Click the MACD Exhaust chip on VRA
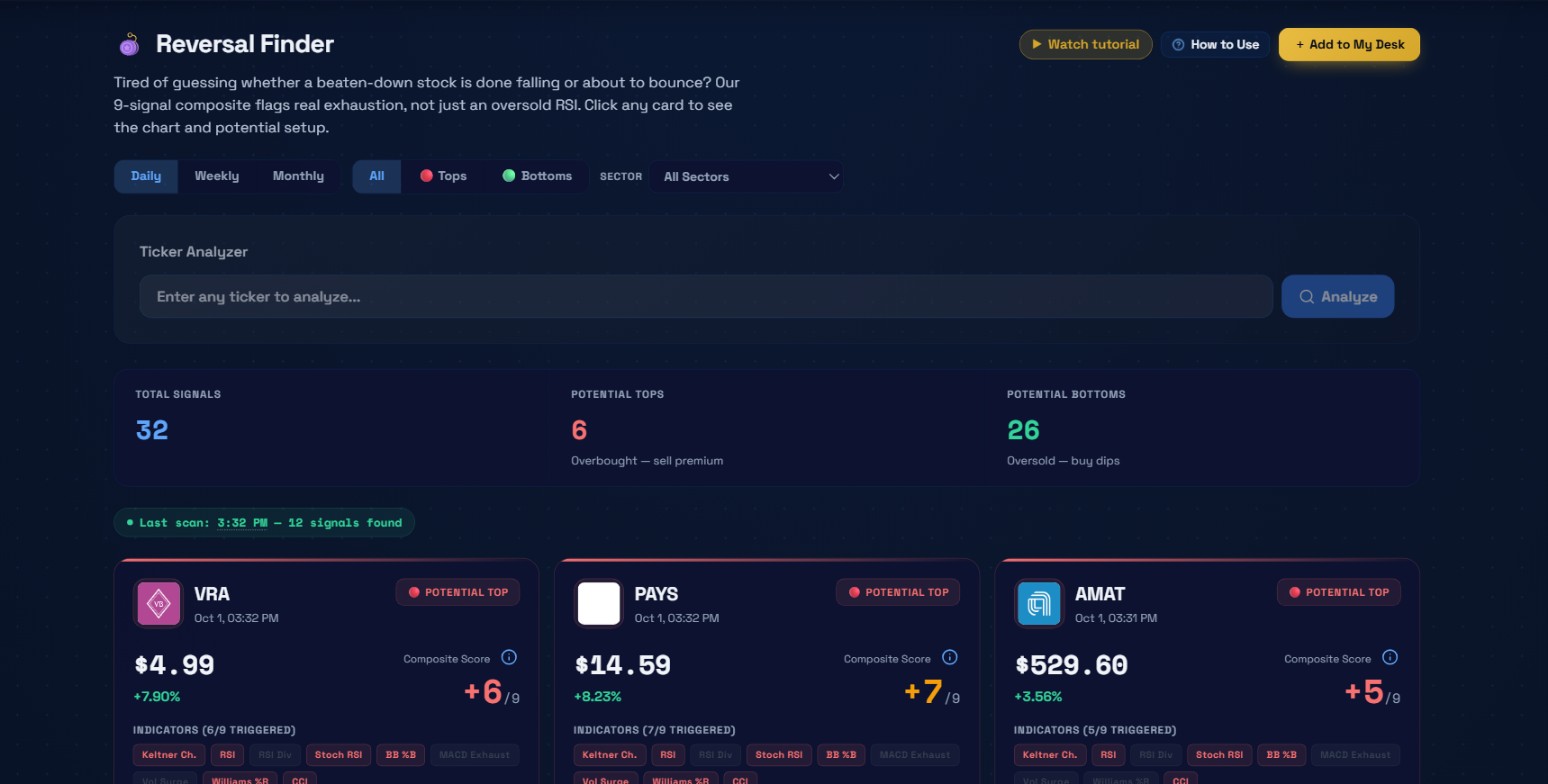Viewport: 1548px width, 784px height. 475,755
